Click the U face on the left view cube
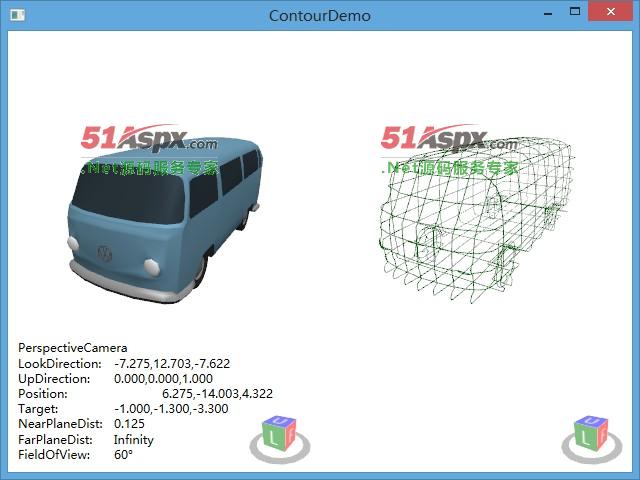This screenshot has height=480, width=640. pos(281,421)
